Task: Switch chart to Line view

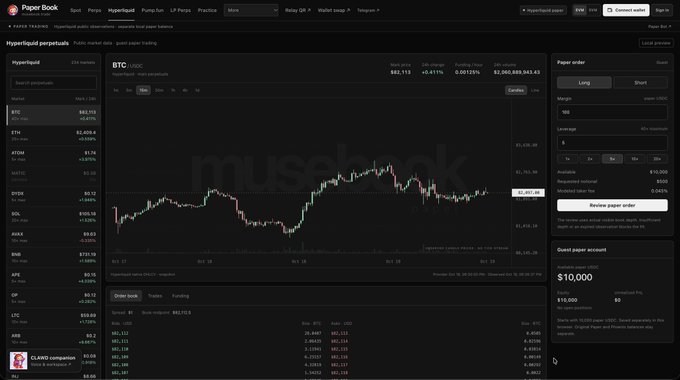Action: (x=535, y=90)
